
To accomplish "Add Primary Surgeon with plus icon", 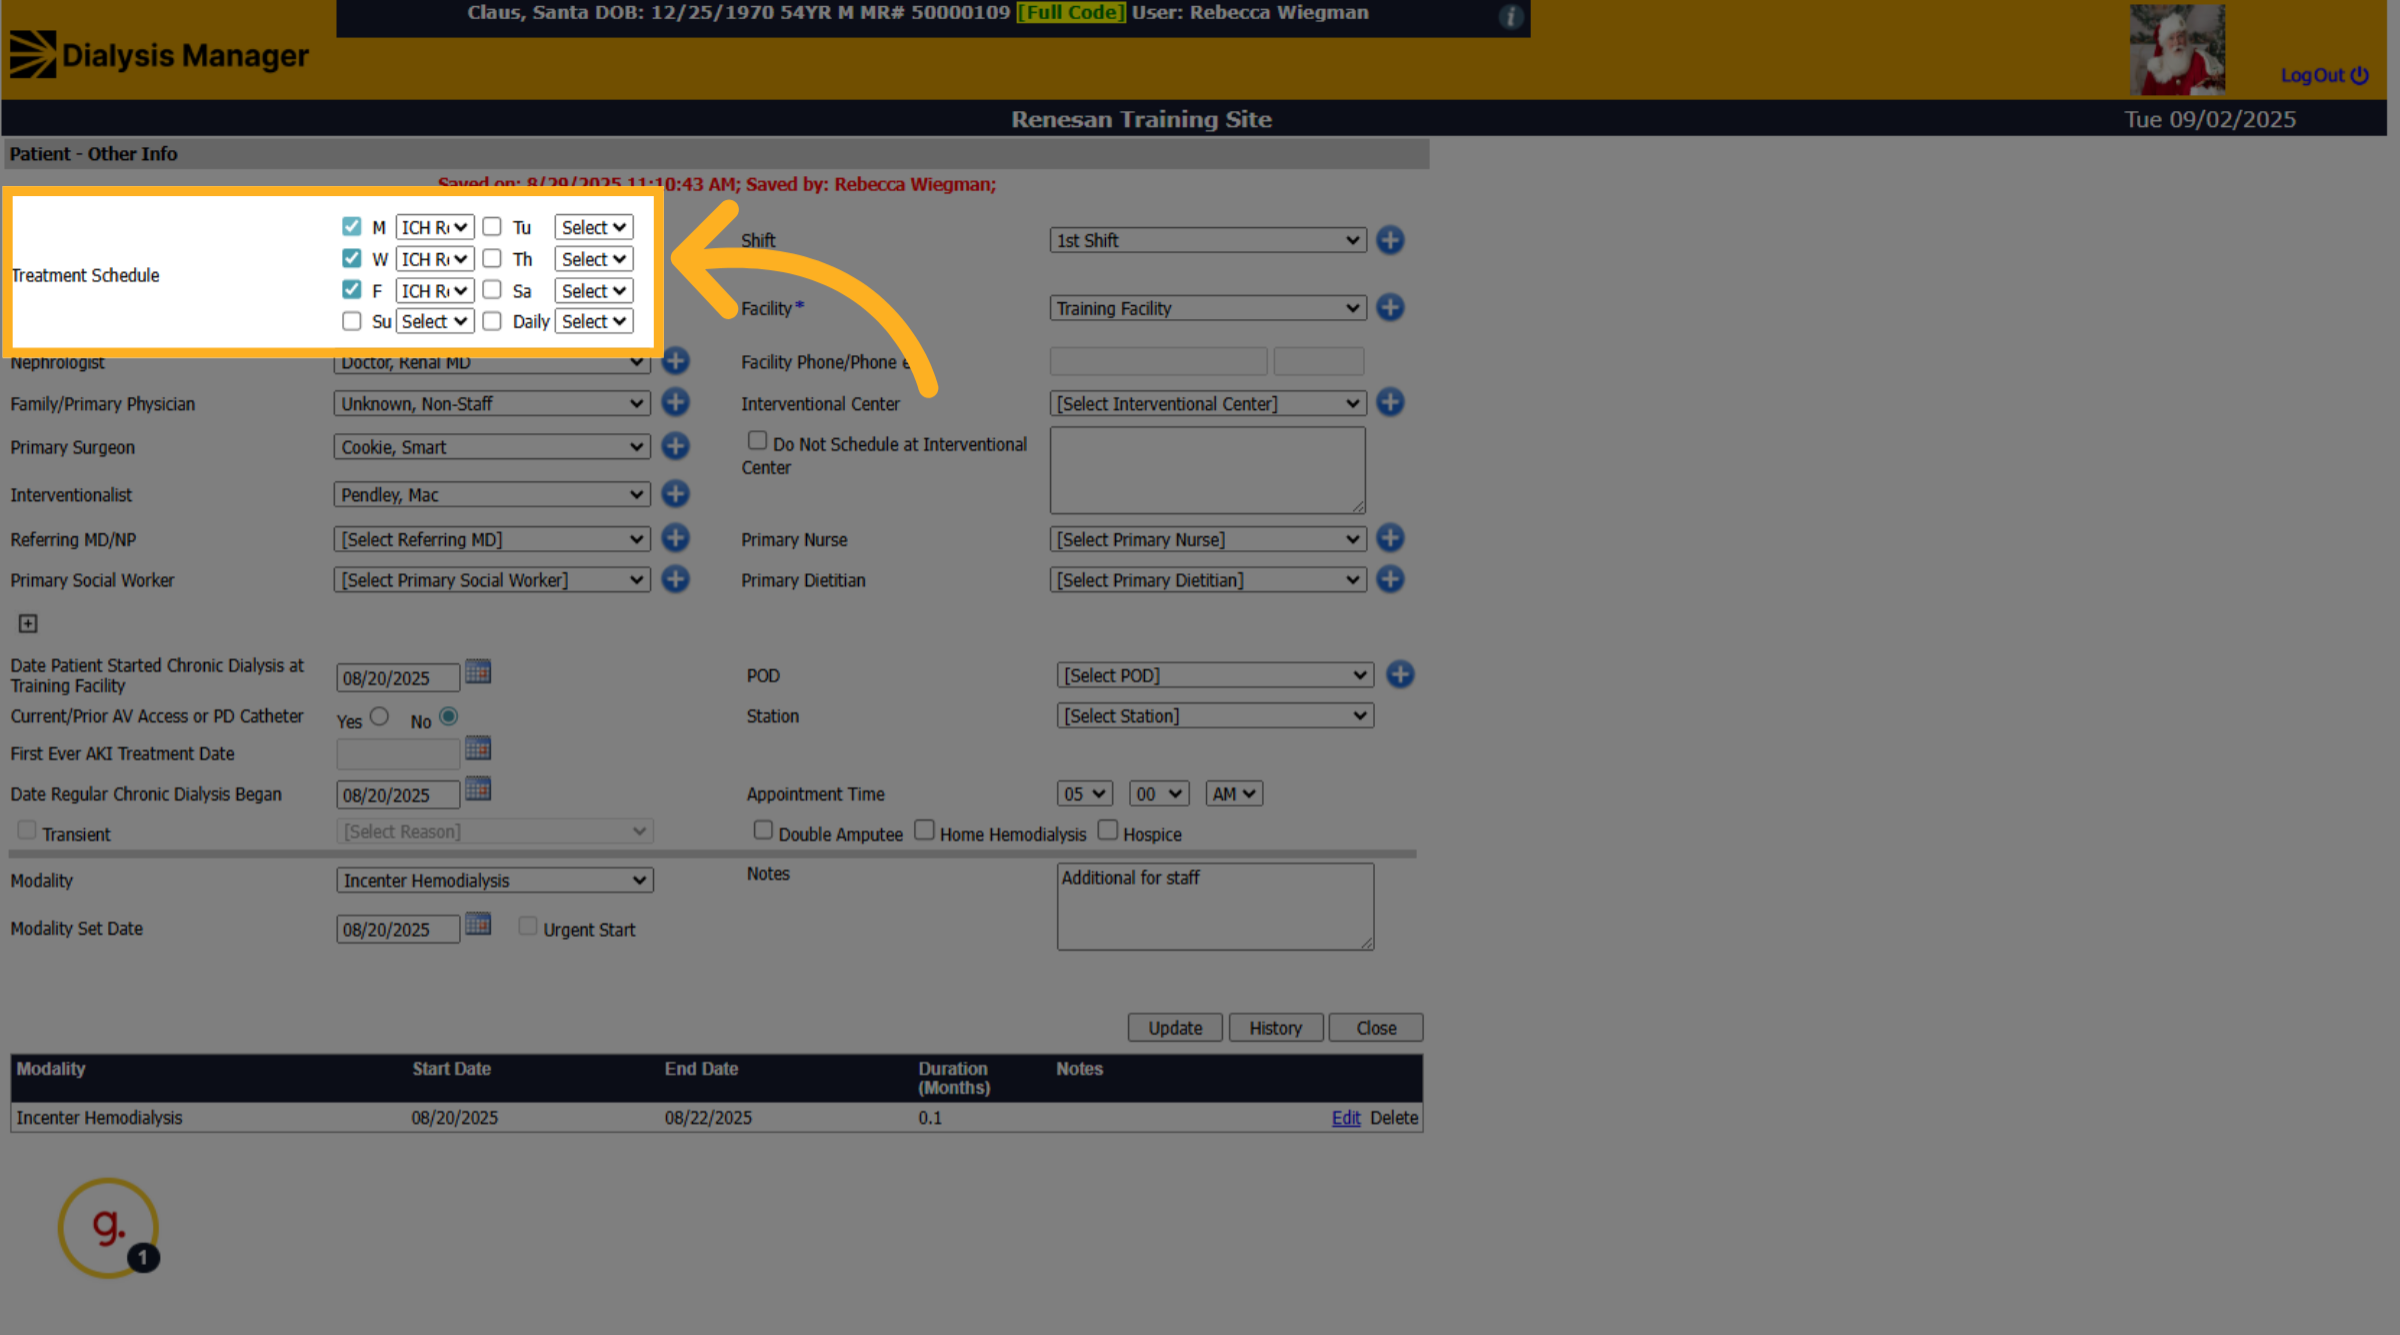I will click(676, 446).
